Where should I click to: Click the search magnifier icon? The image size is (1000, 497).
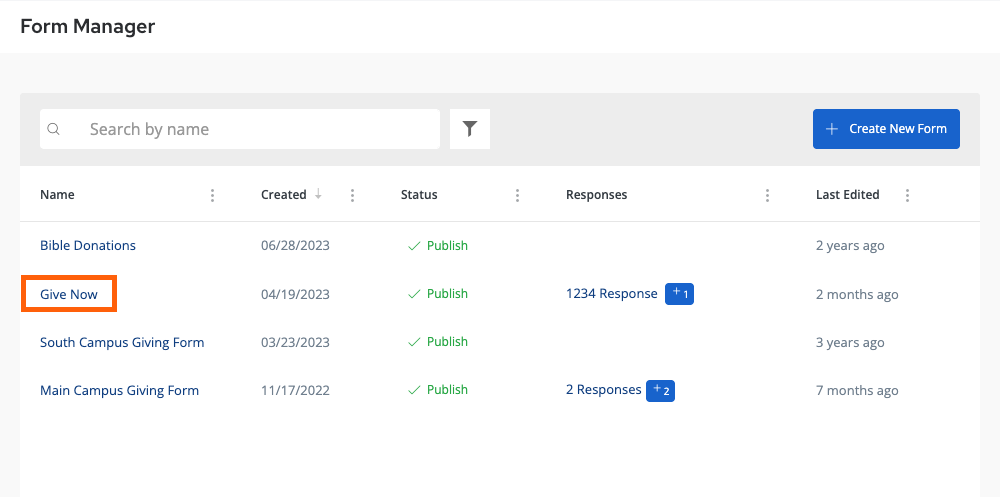click(x=54, y=129)
